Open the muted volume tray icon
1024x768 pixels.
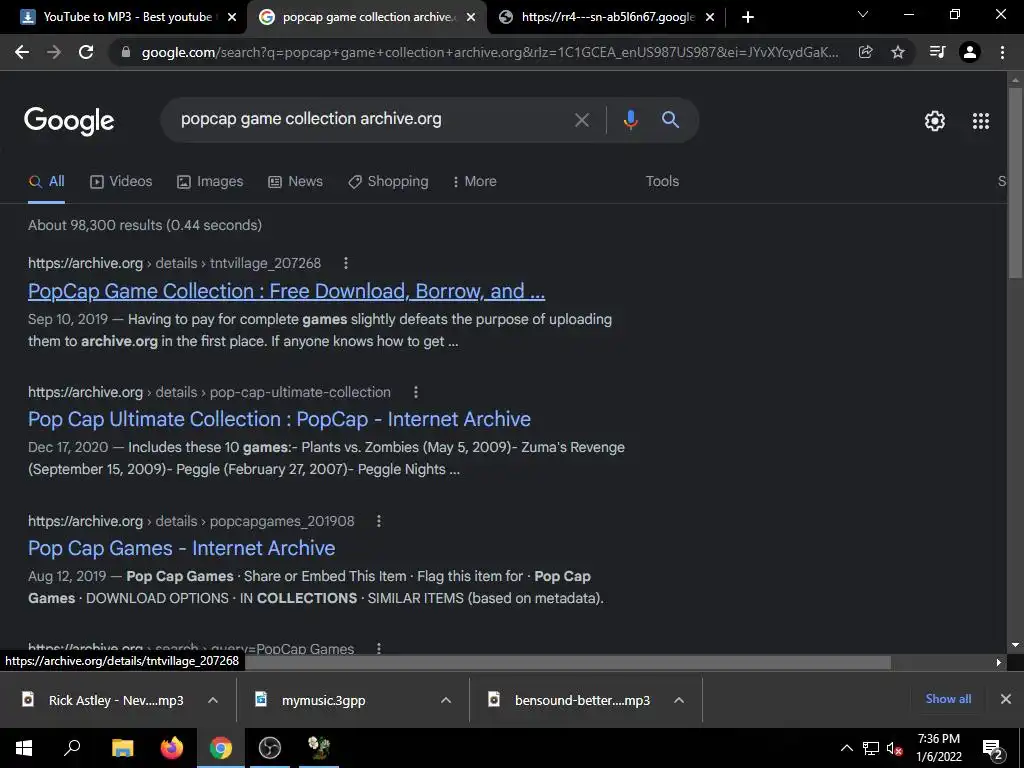(894, 748)
